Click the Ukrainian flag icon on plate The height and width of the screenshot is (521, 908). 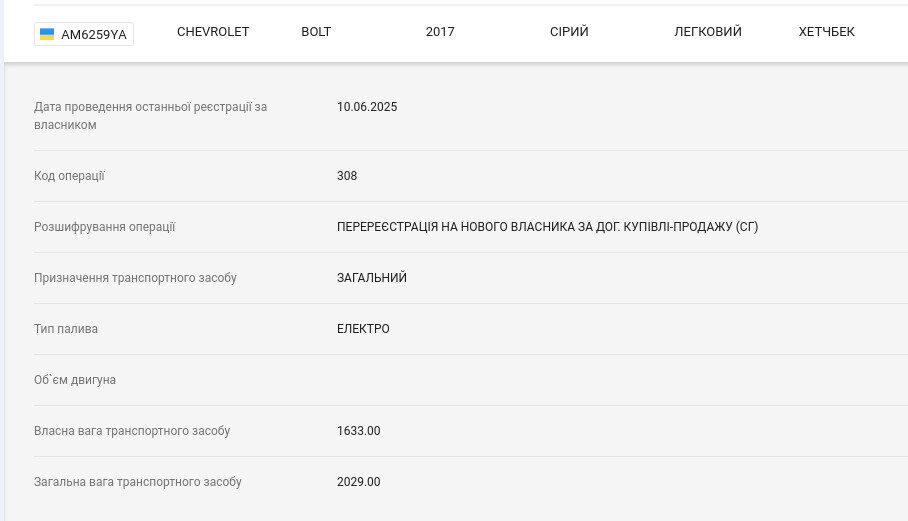pos(47,34)
